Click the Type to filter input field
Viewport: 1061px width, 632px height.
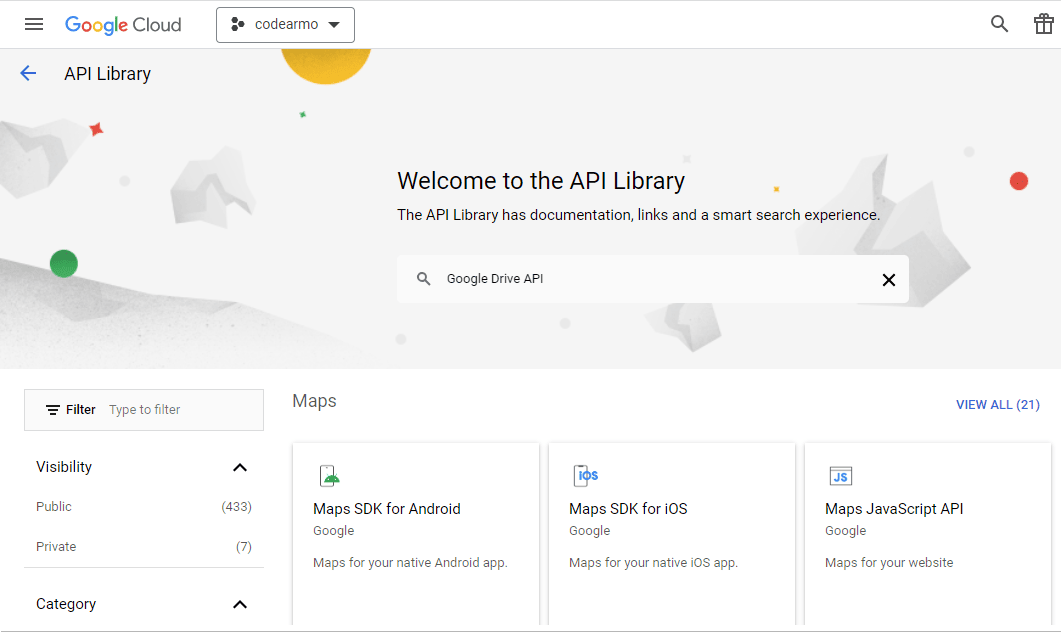[x=180, y=410]
